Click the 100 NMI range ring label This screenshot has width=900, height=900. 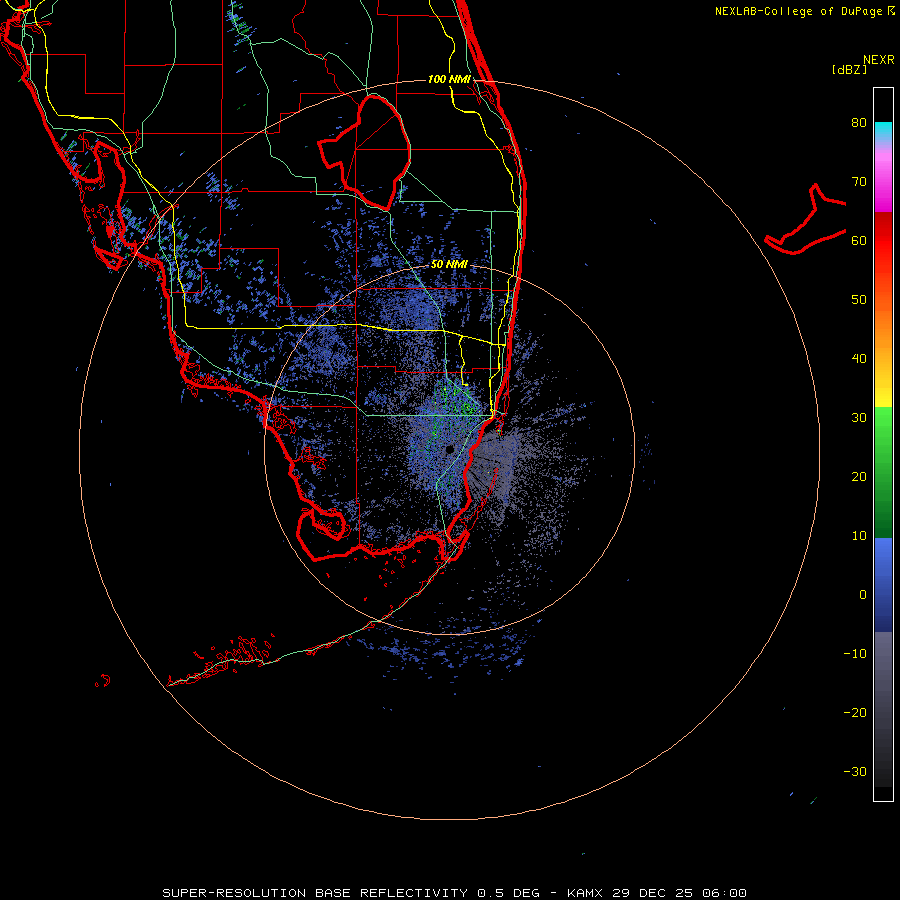coord(449,79)
